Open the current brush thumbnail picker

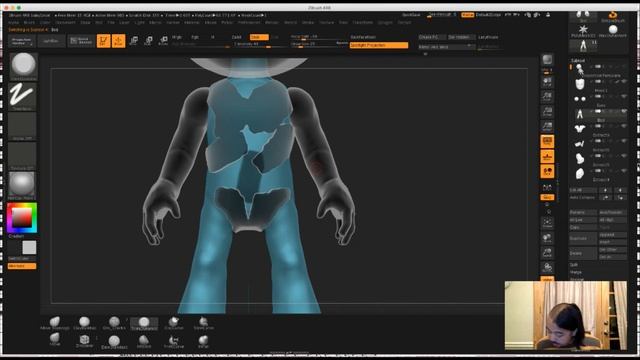[23, 67]
